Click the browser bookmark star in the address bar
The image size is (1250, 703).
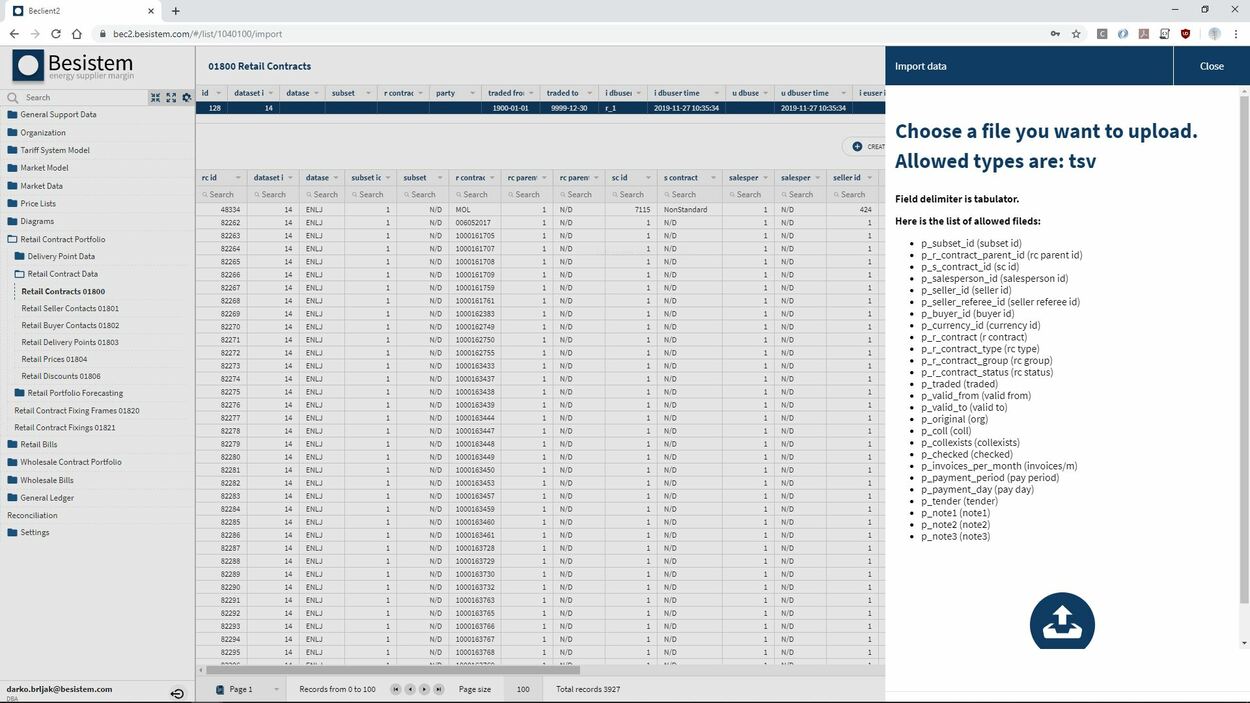tap(1075, 33)
